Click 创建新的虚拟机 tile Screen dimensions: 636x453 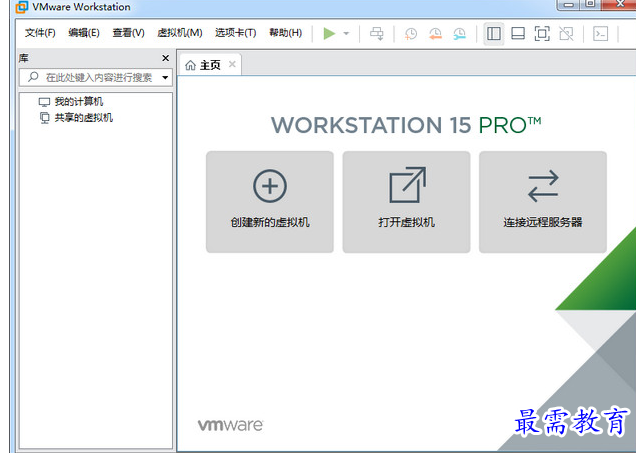tap(270, 202)
